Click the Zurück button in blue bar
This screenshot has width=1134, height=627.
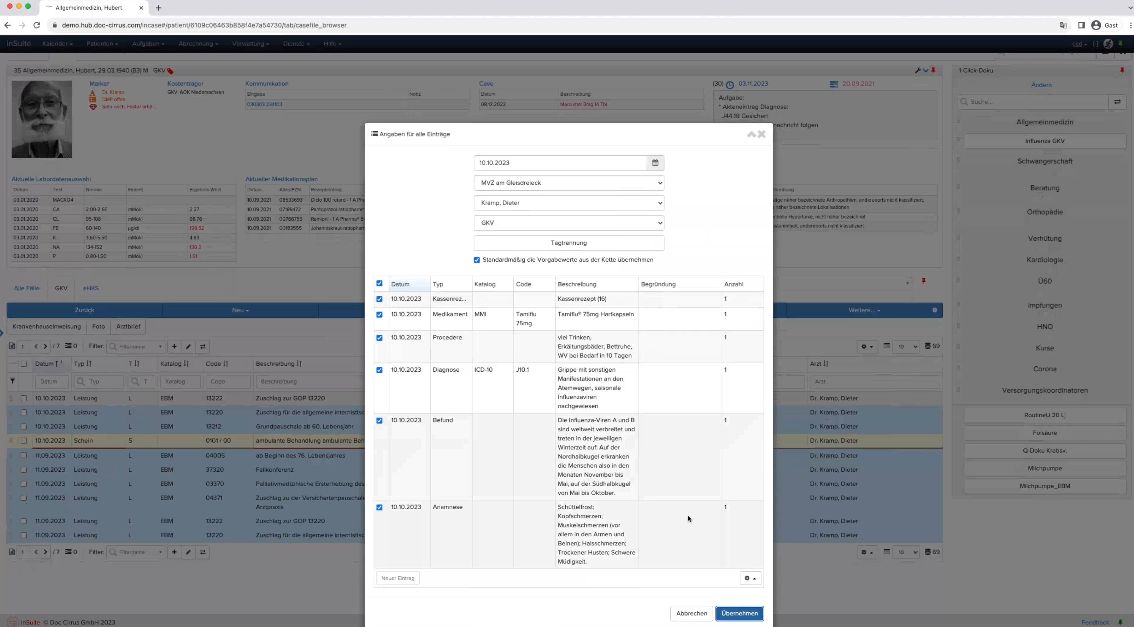tap(85, 310)
